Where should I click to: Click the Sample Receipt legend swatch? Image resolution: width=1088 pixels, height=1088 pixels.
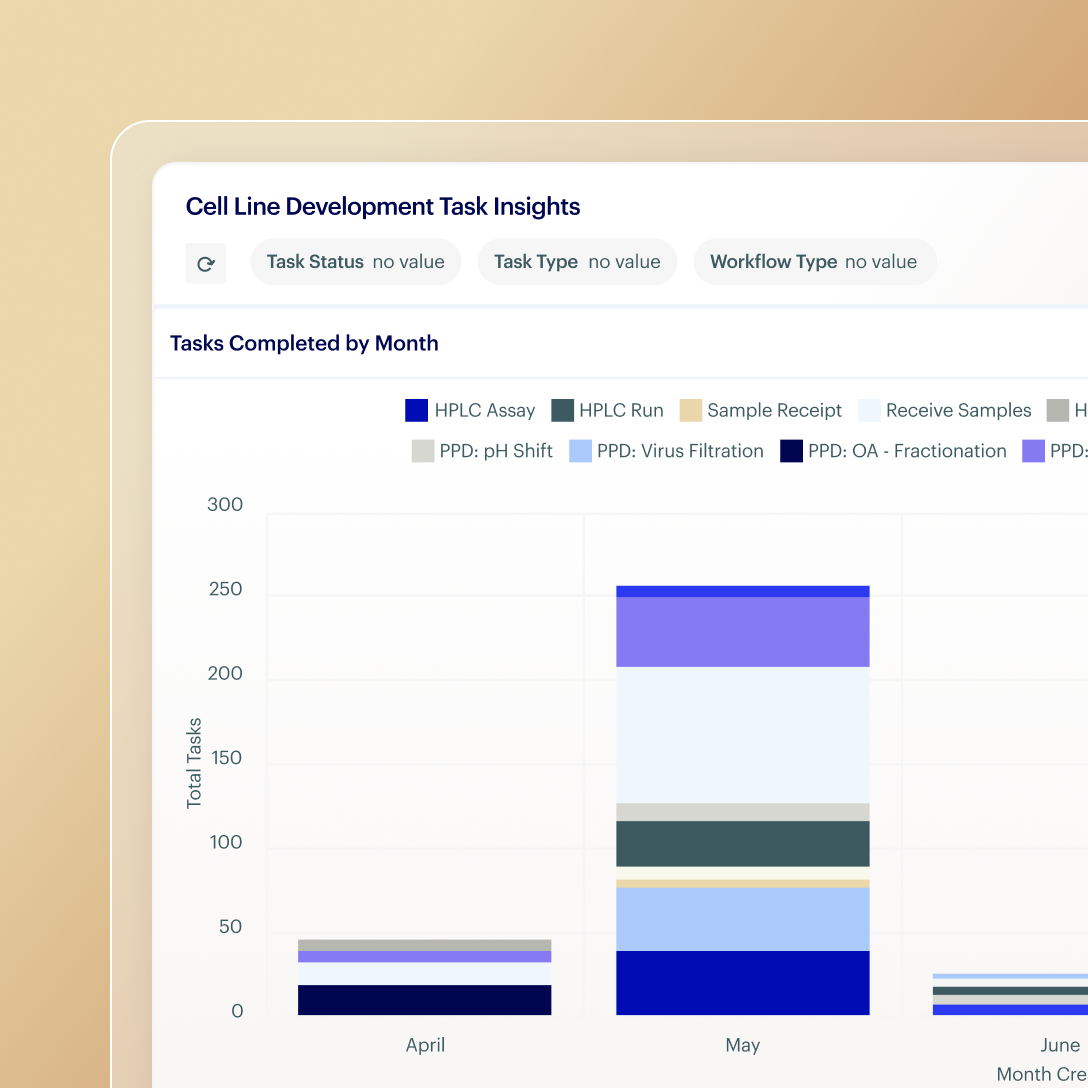[689, 410]
